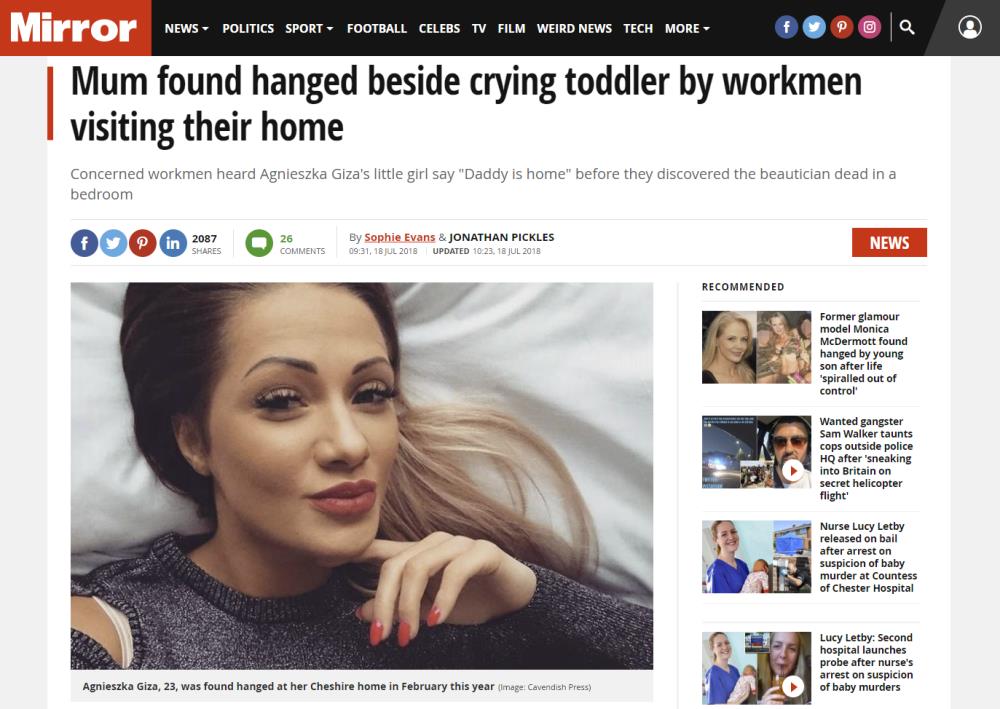Share article on Facebook below headline
This screenshot has height=709, width=1000.
84,243
